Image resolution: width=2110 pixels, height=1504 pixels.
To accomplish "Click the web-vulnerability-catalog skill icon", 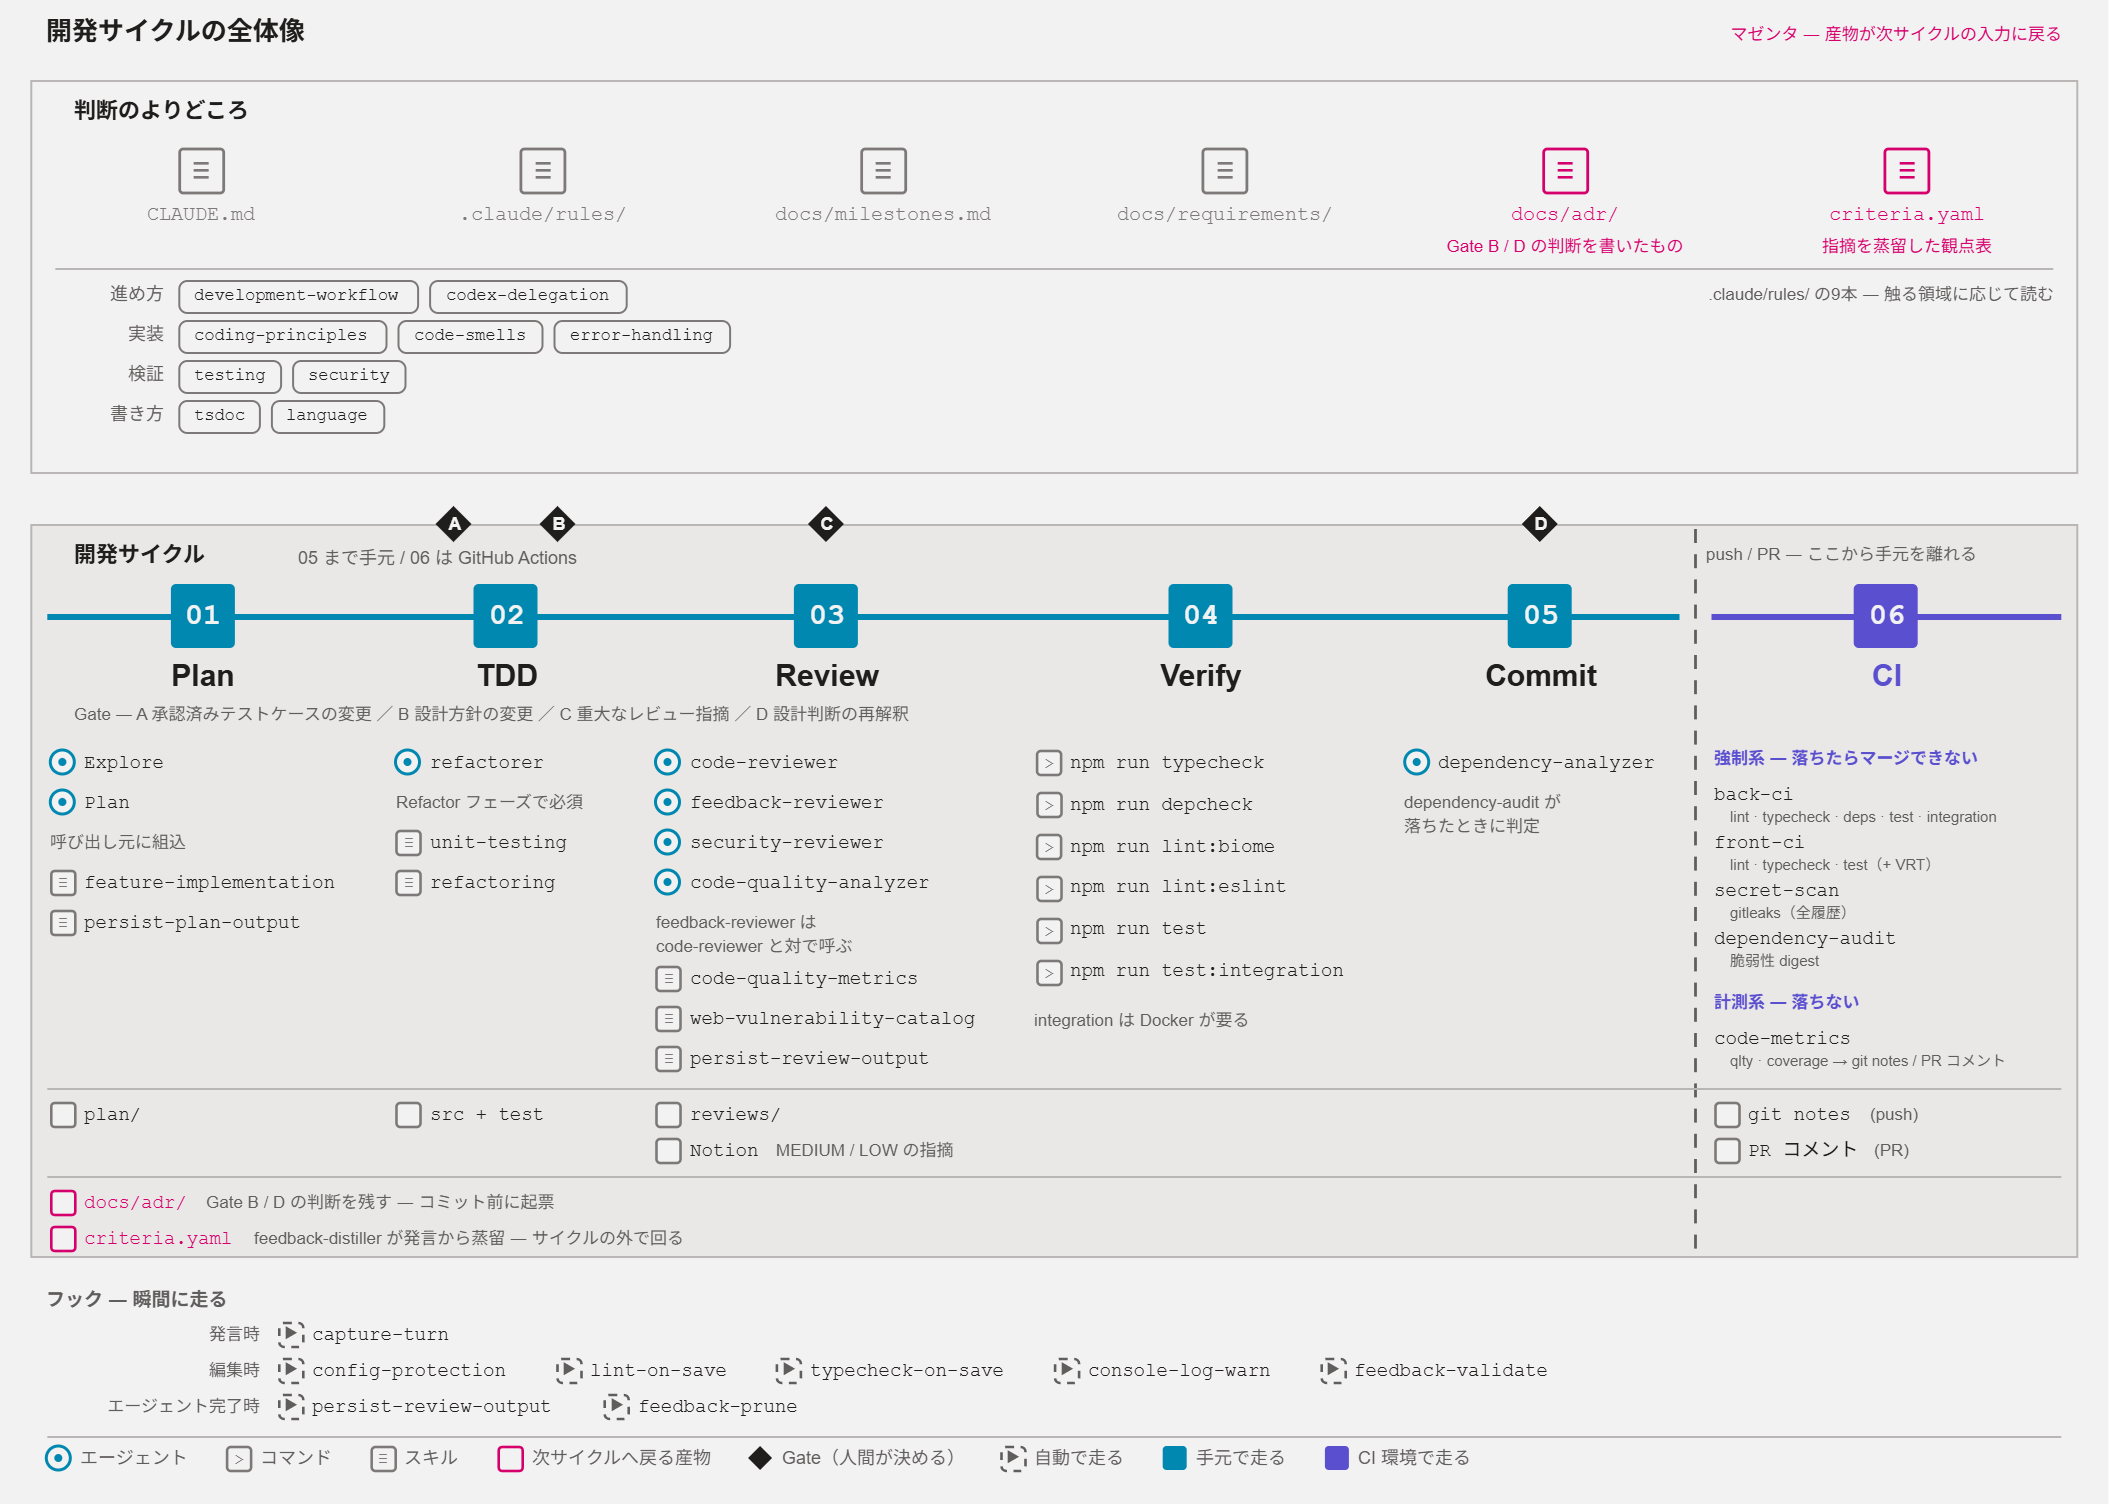I will (x=669, y=1019).
